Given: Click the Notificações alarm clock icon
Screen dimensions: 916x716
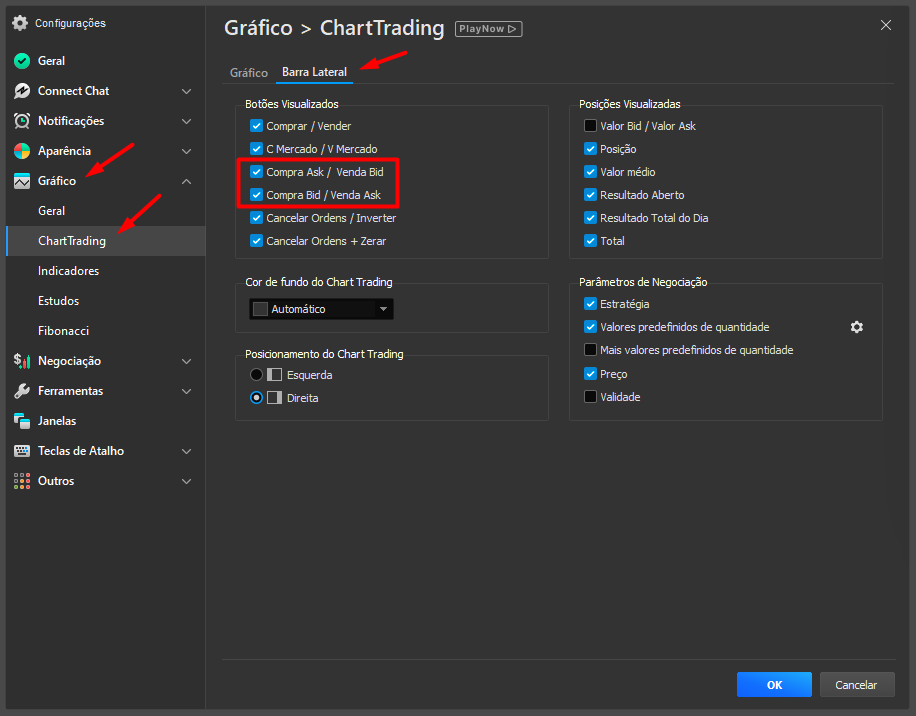Looking at the screenshot, I should pos(22,121).
